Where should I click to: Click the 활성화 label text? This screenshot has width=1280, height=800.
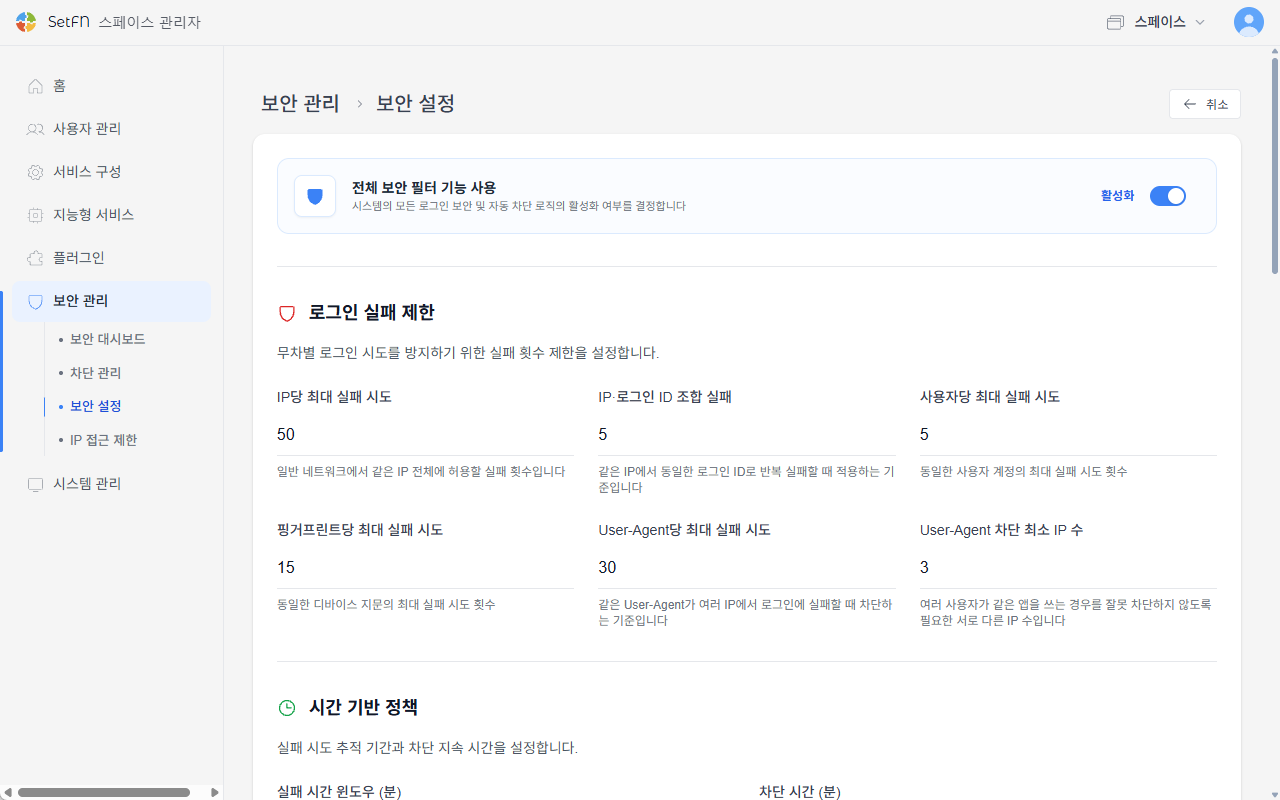coord(1117,196)
